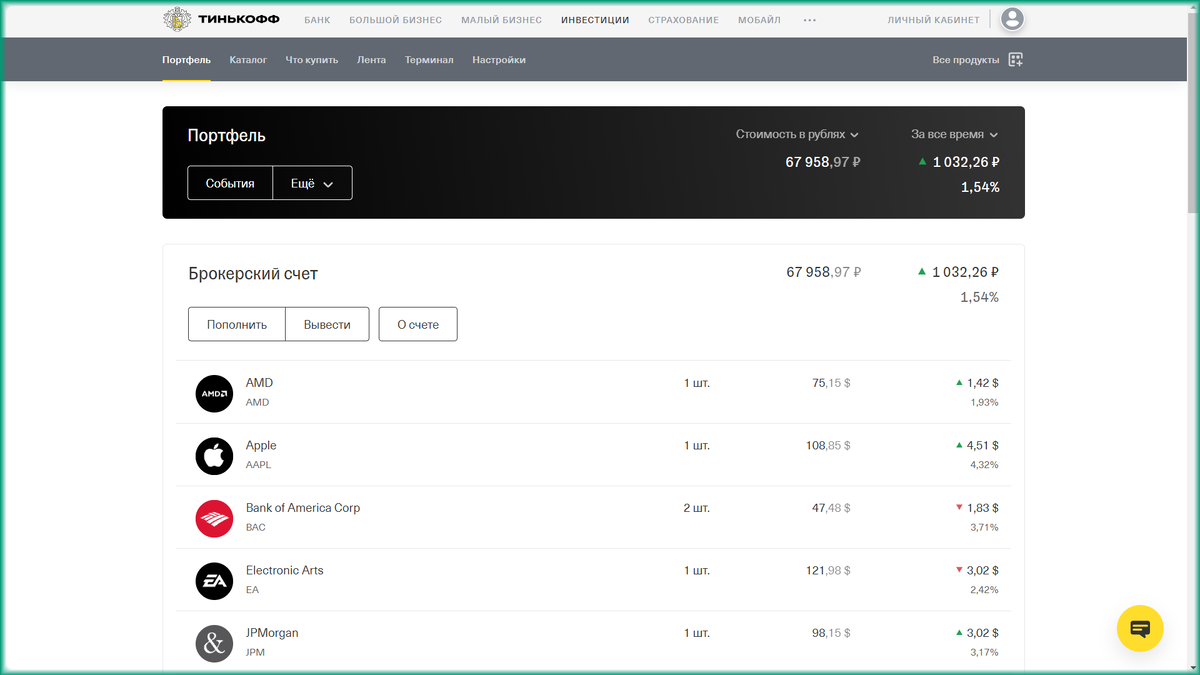
Task: Click Electronic Arts price 121,98 $
Action: 828,571
